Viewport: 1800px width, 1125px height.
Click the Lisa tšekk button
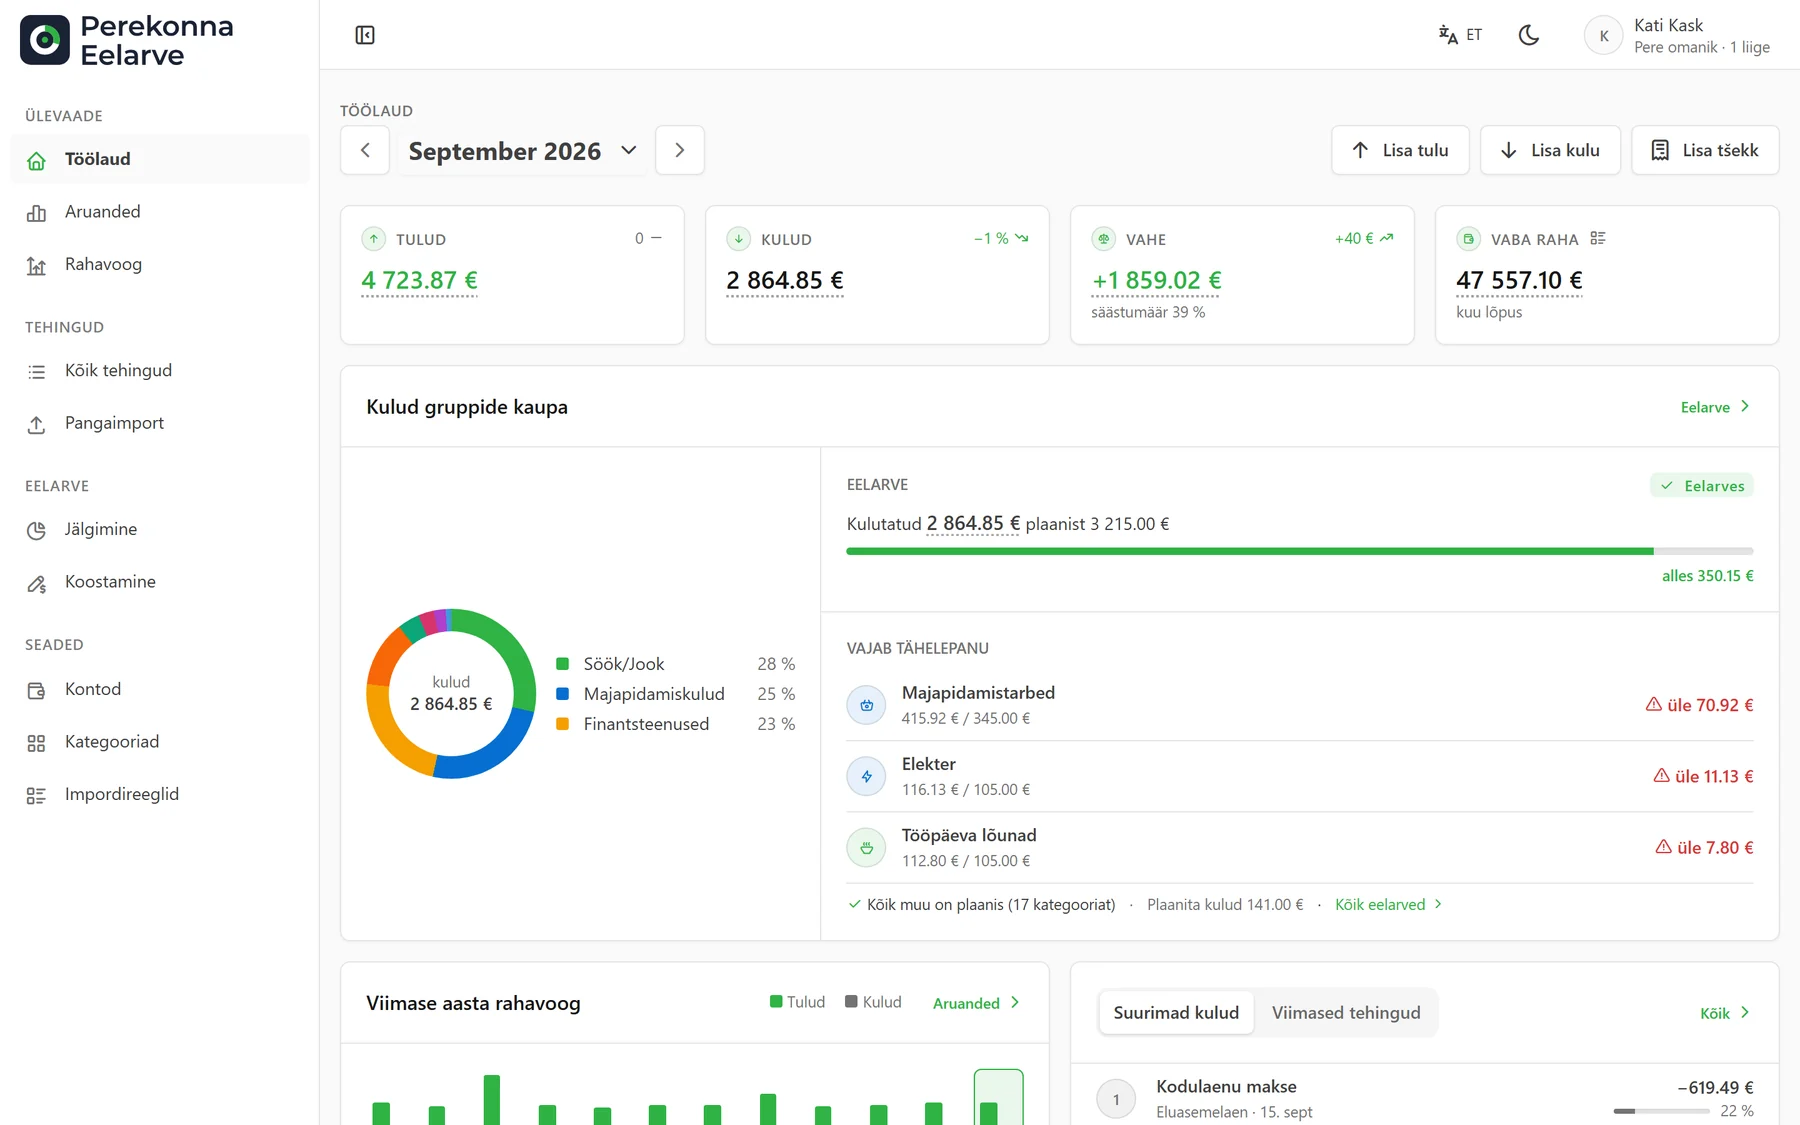click(x=1705, y=150)
